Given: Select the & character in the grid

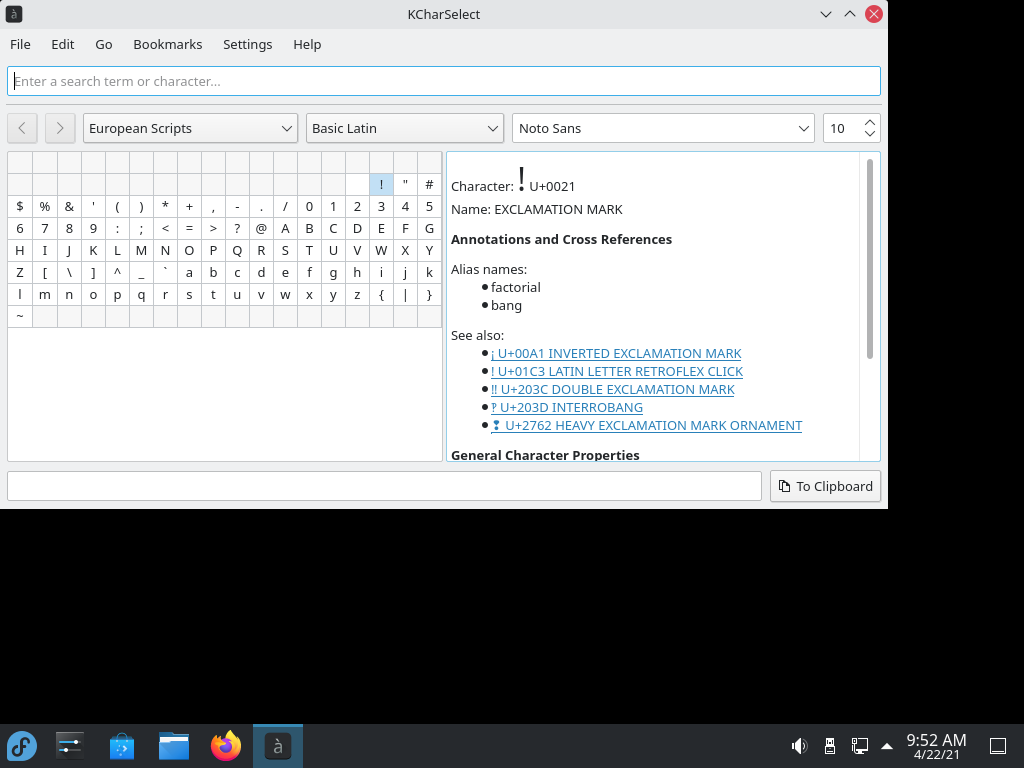Looking at the screenshot, I should (x=69, y=207).
